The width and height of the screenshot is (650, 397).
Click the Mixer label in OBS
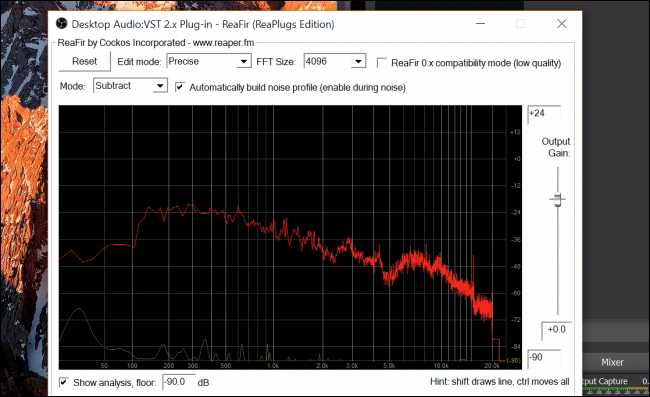pyautogui.click(x=612, y=362)
